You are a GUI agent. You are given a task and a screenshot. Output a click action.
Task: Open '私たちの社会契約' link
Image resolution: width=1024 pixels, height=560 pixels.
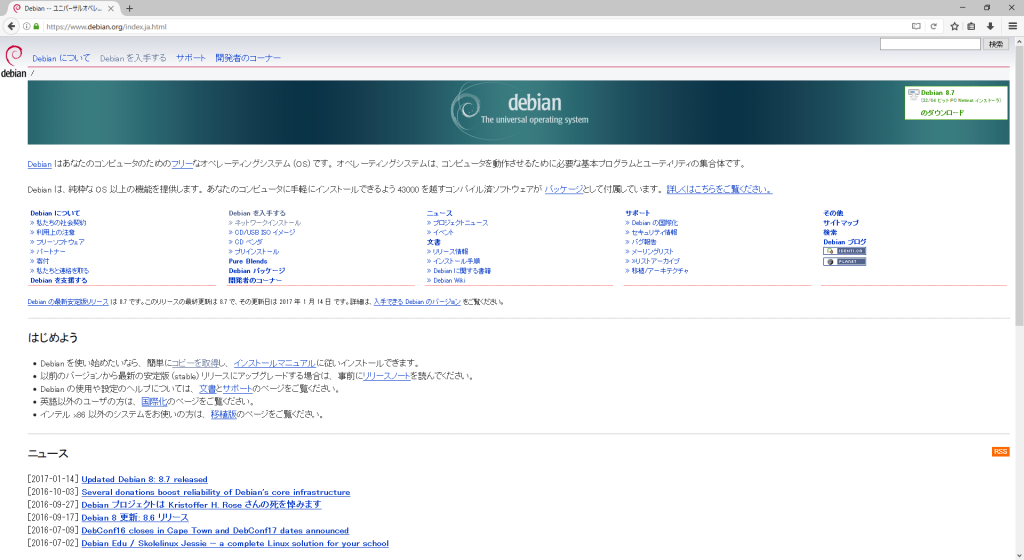tap(61, 223)
